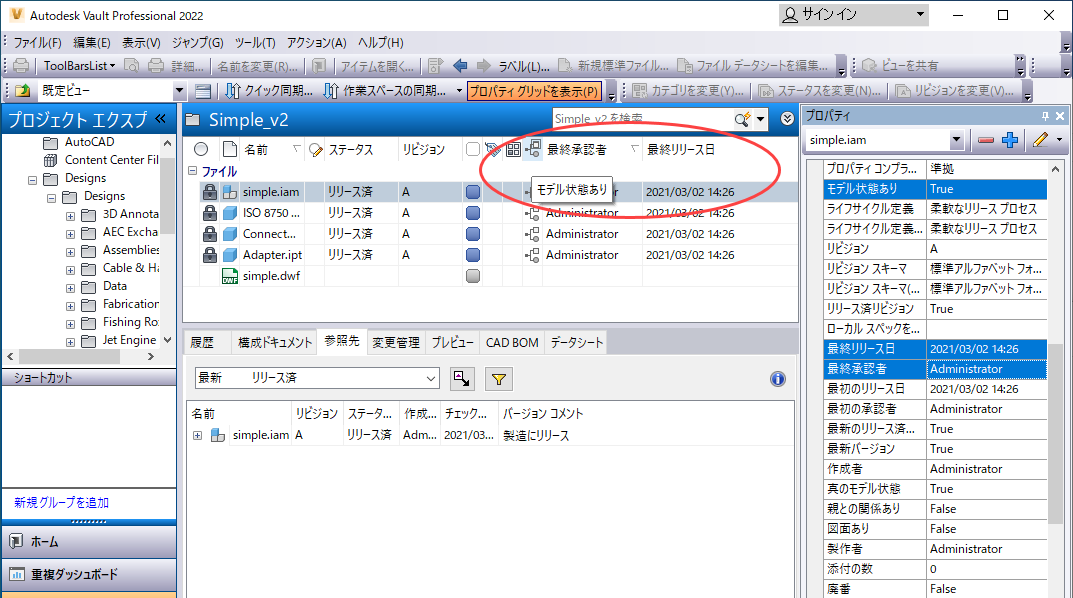Click the select-in-view icon beside revision combo

(462, 379)
